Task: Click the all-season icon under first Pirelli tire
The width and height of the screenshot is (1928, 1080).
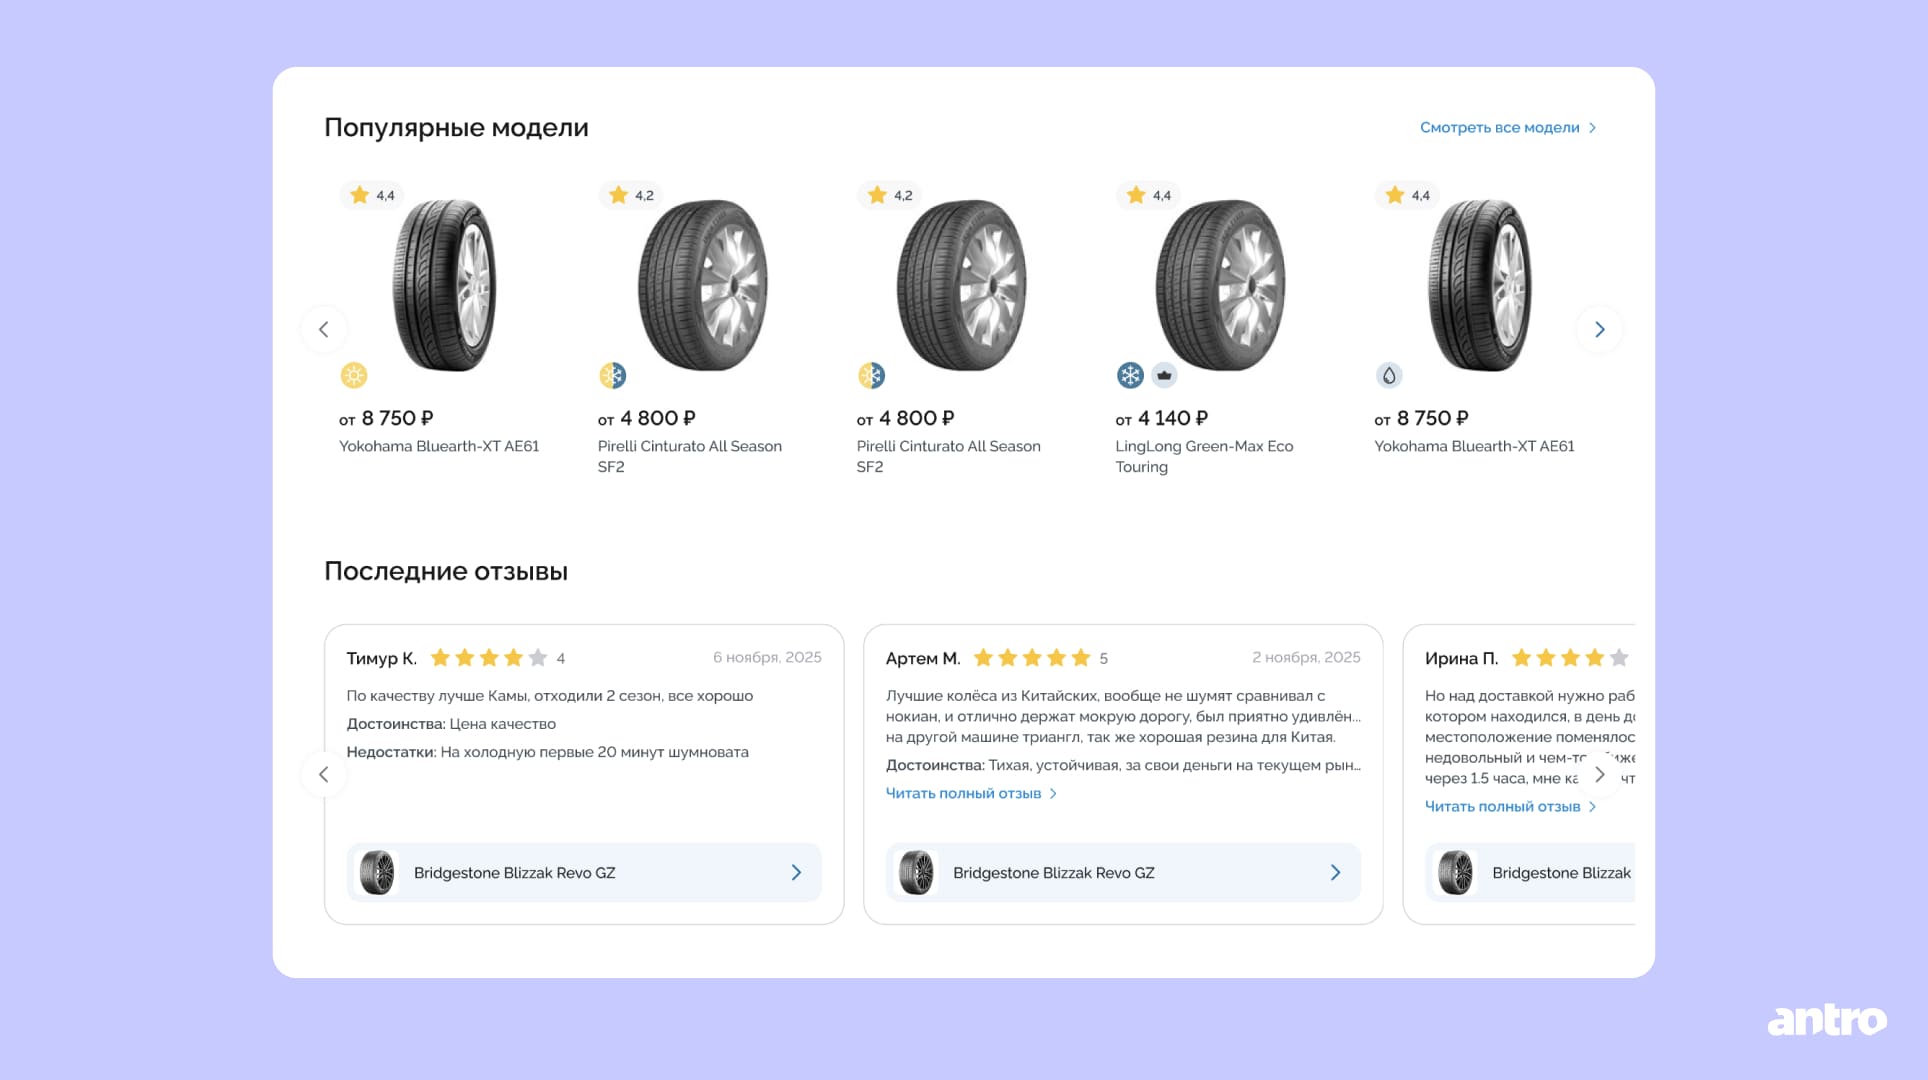Action: 612,375
